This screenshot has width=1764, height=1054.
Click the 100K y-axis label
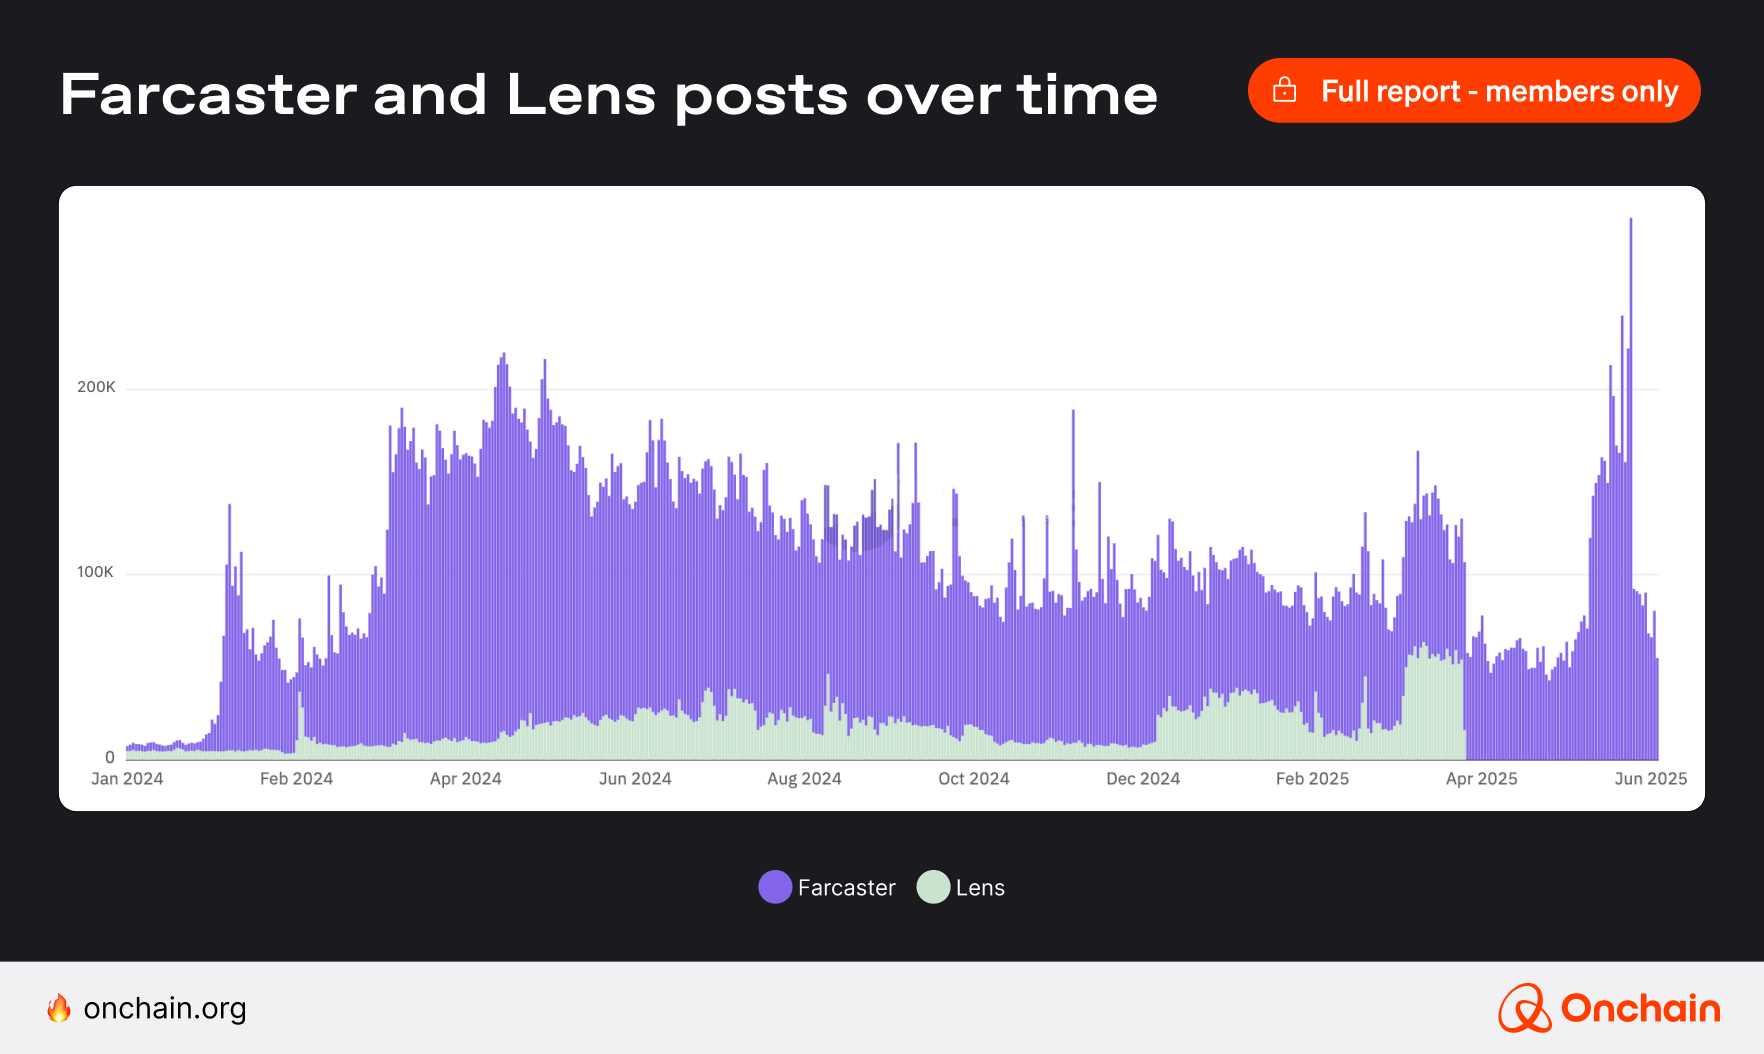point(95,572)
